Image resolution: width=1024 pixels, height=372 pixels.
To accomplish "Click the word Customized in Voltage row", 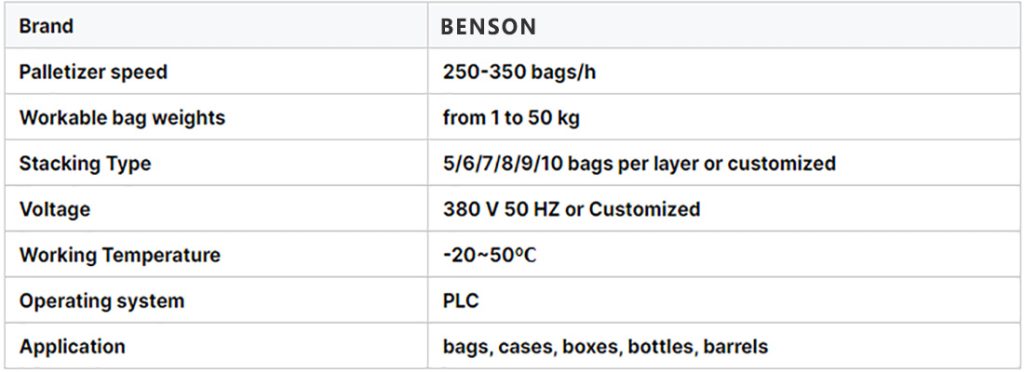I will 645,209.
